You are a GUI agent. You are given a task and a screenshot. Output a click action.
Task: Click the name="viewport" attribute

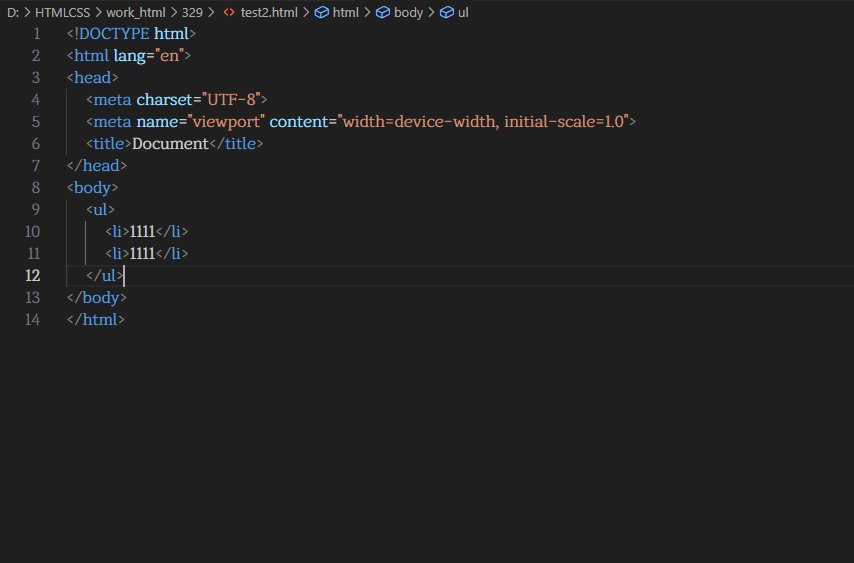(200, 122)
